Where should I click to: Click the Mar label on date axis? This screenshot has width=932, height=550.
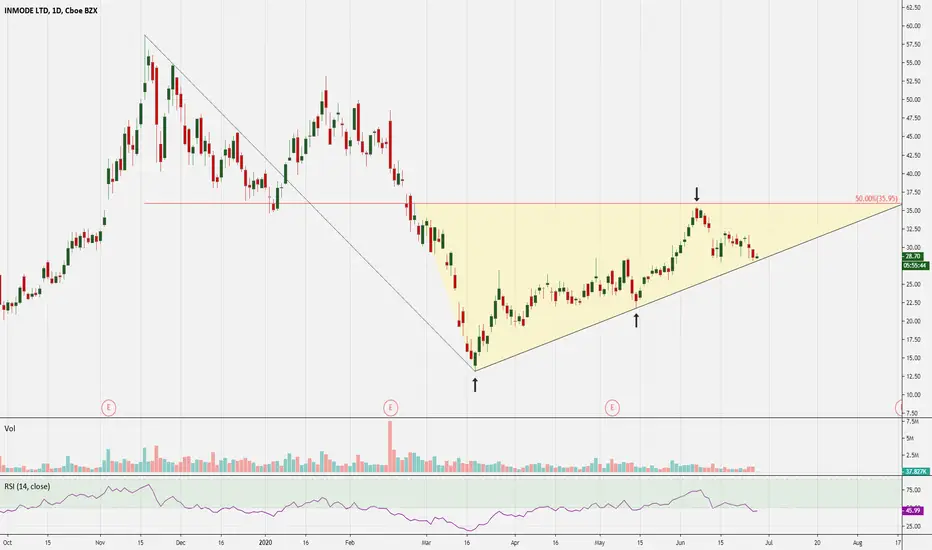pos(426,543)
